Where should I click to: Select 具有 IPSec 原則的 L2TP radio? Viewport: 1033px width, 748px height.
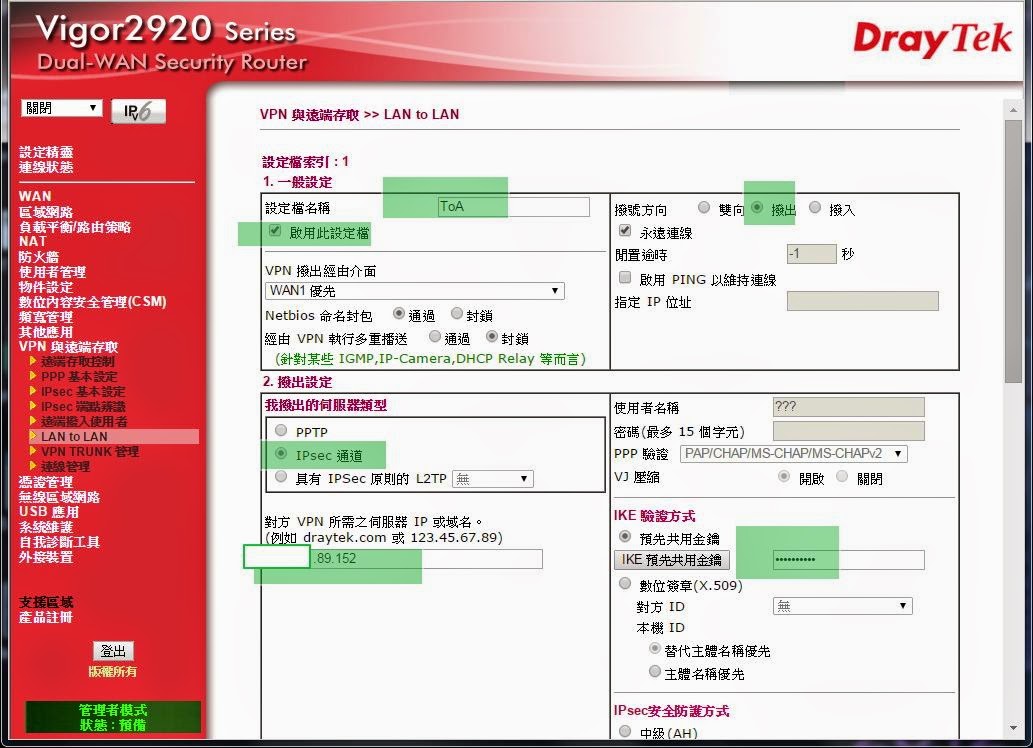(x=281, y=476)
